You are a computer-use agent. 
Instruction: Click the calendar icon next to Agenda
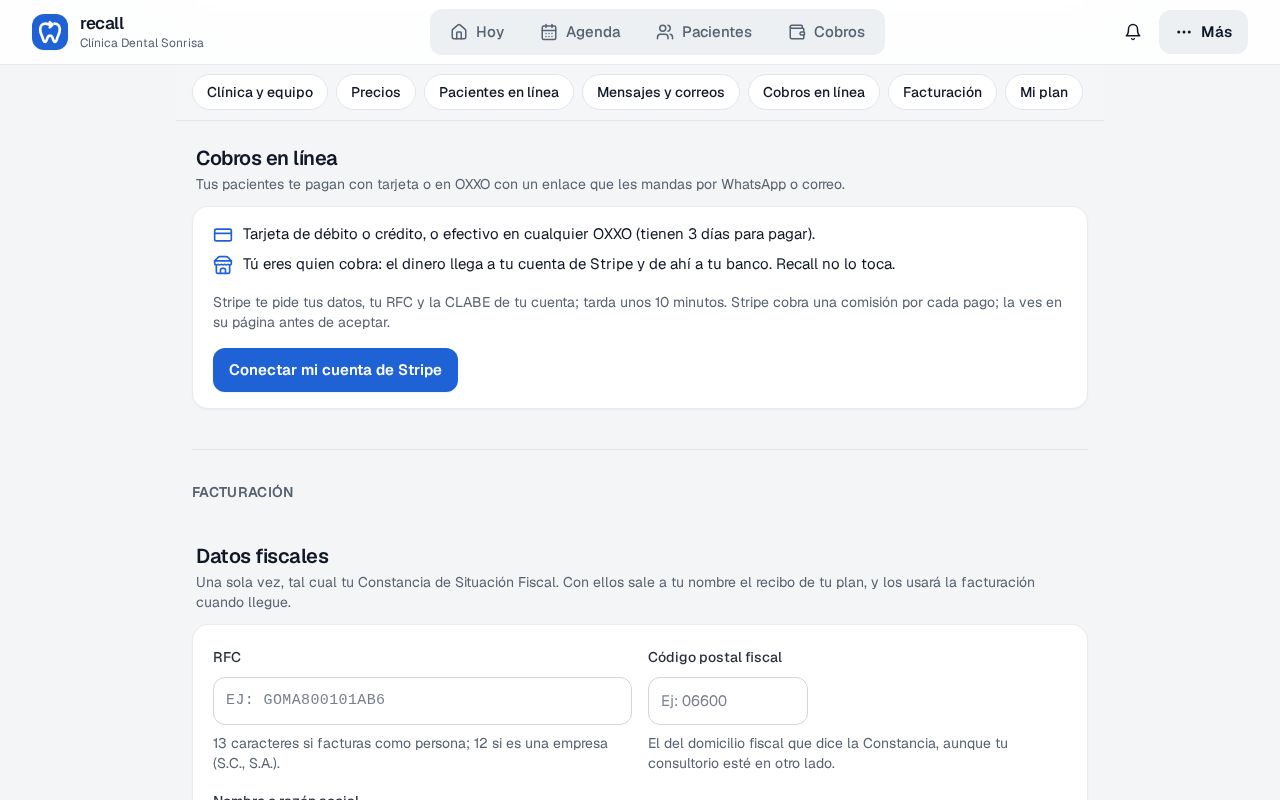[549, 32]
